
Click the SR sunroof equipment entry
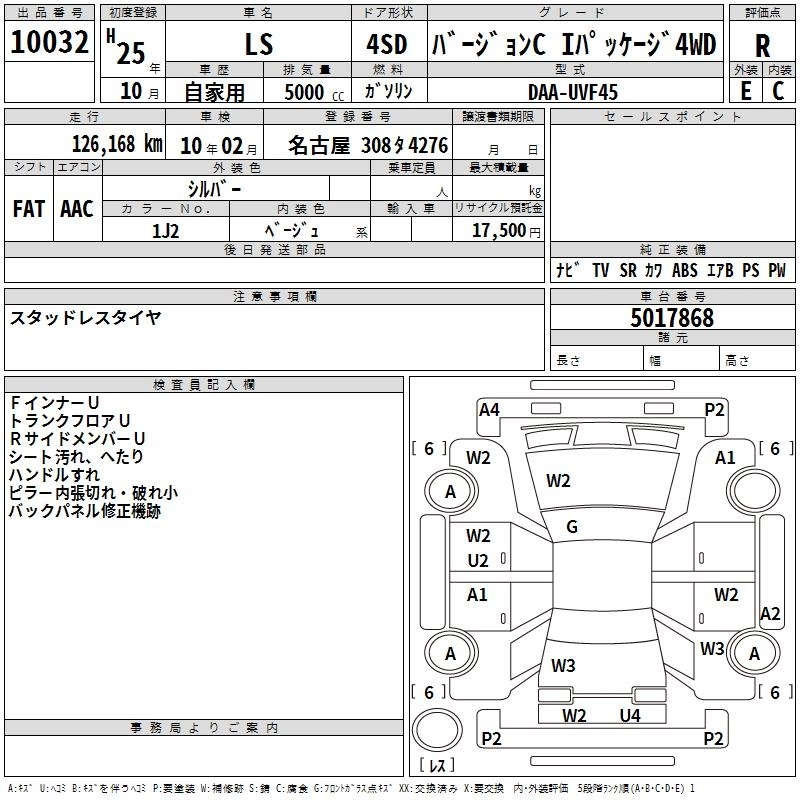click(628, 270)
